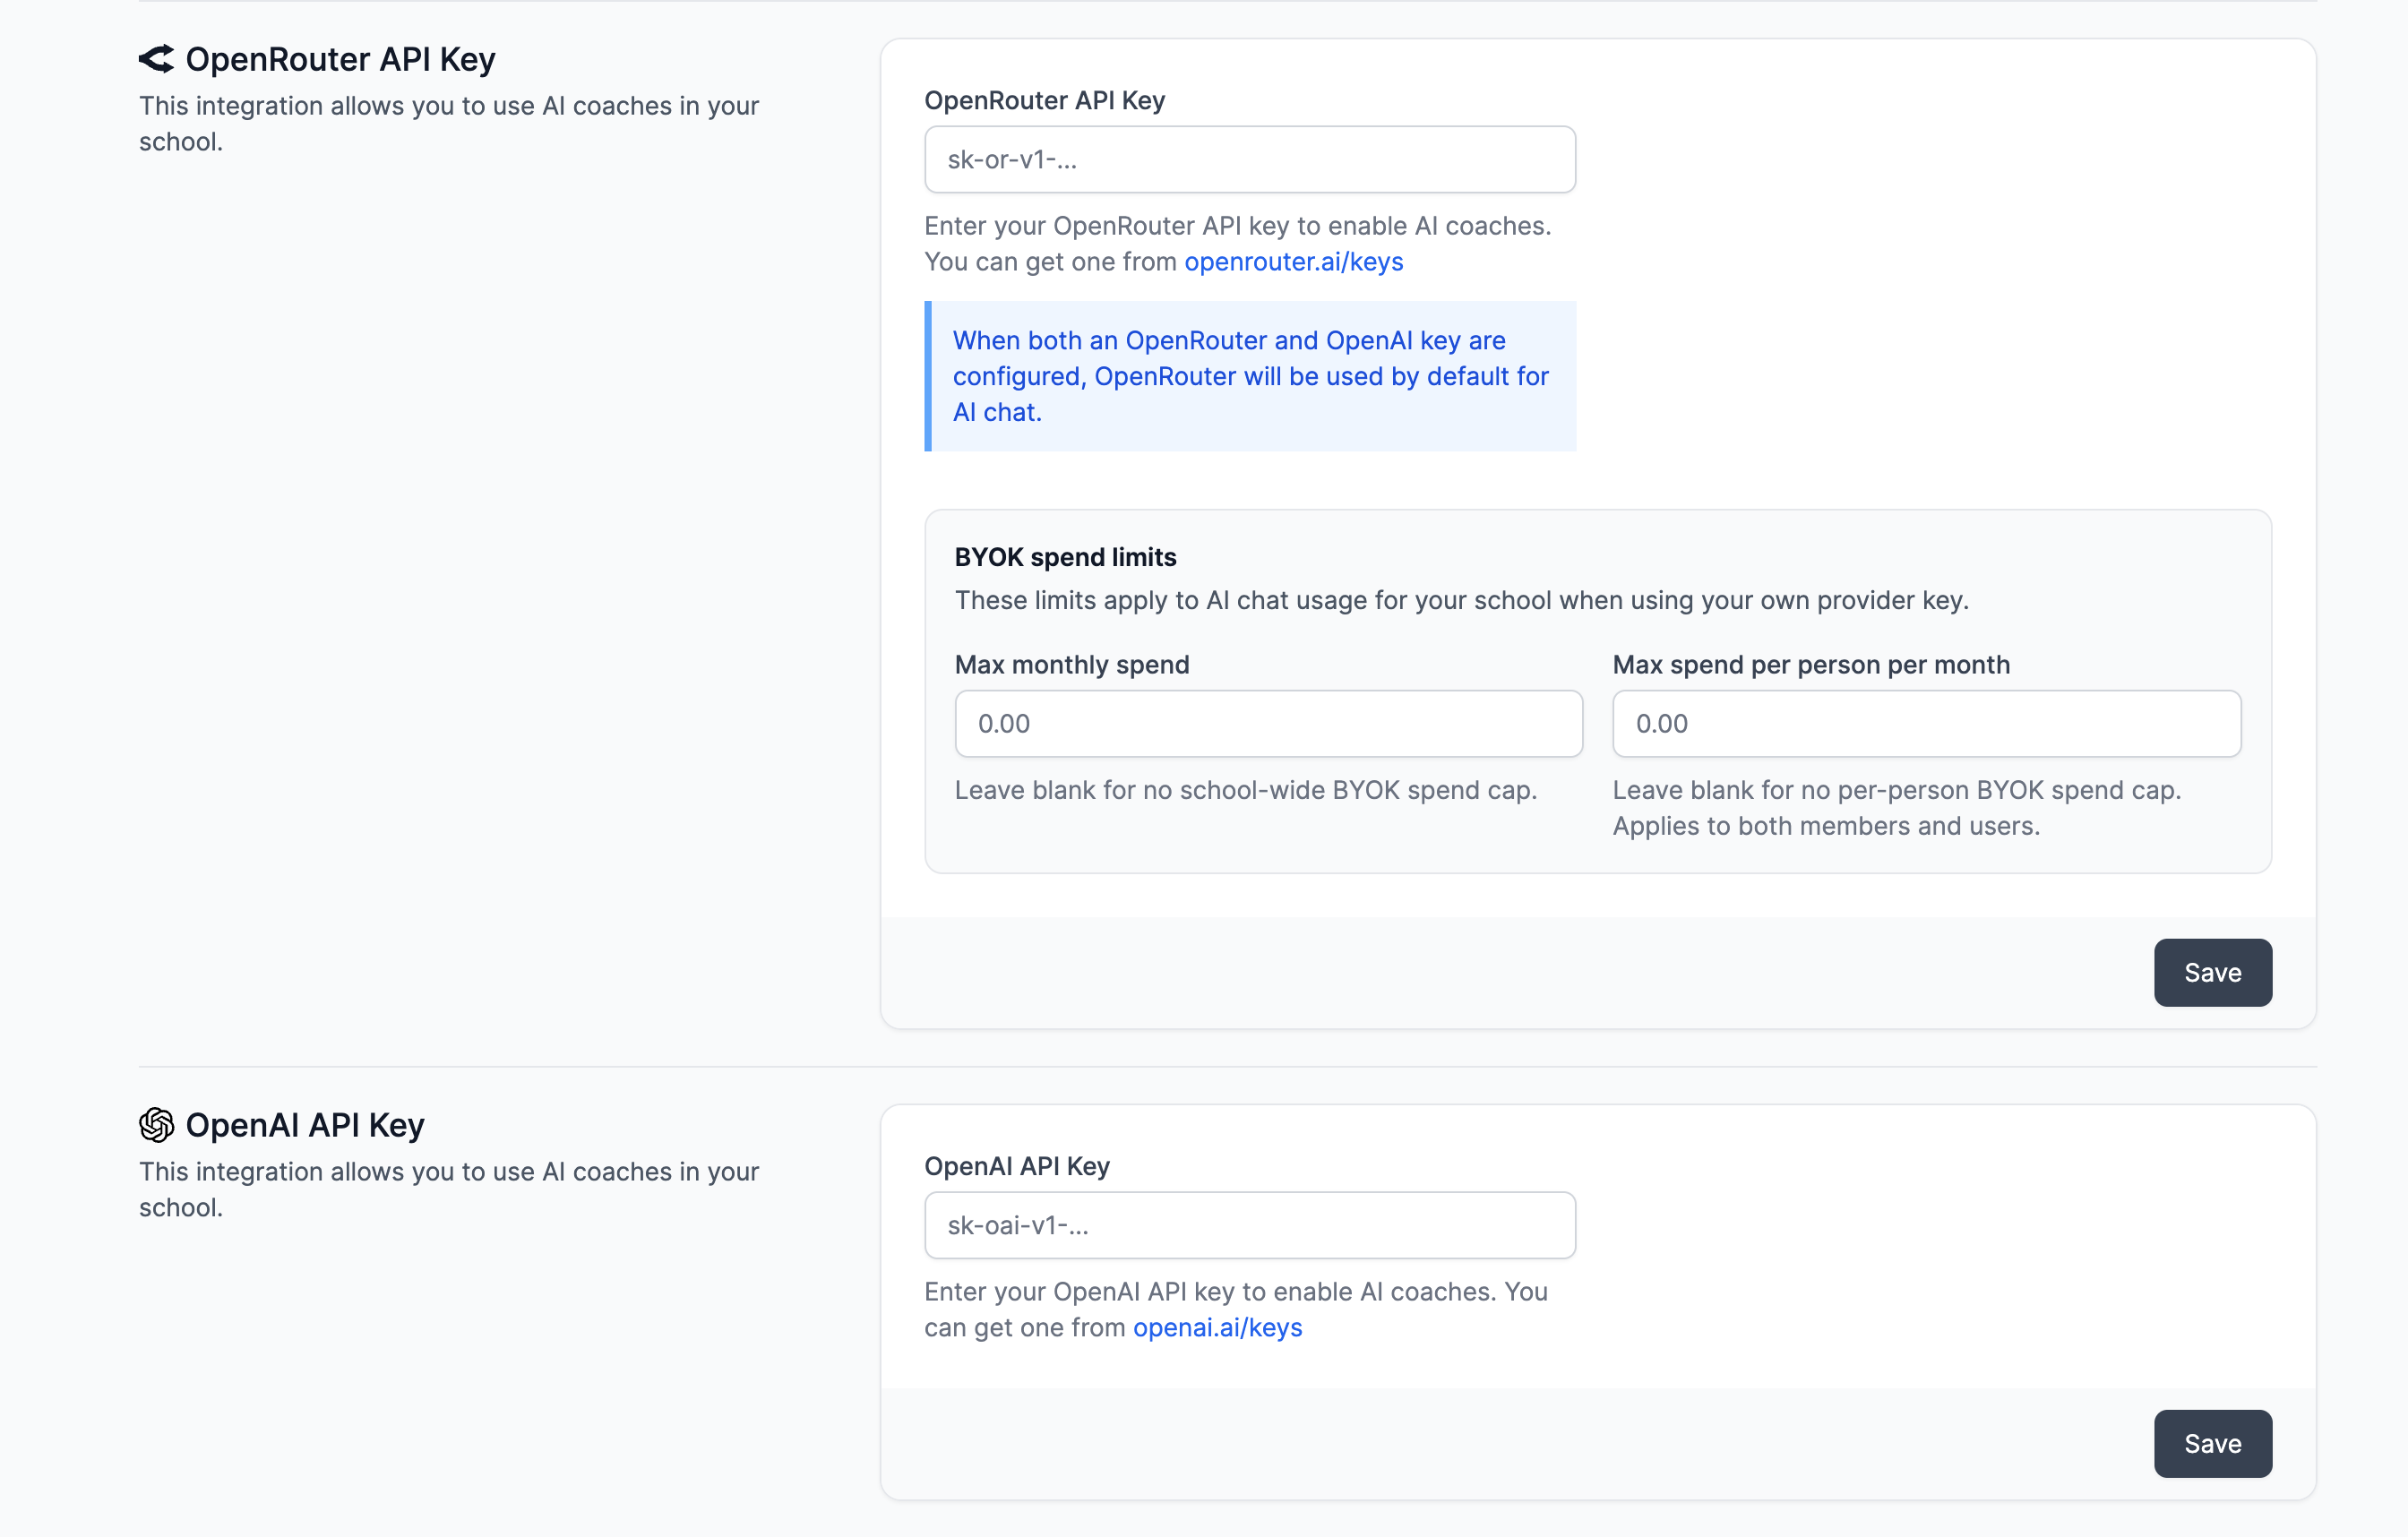Image resolution: width=2408 pixels, height=1537 pixels.
Task: Focus the OpenRouter API Key input field
Action: [1249, 160]
